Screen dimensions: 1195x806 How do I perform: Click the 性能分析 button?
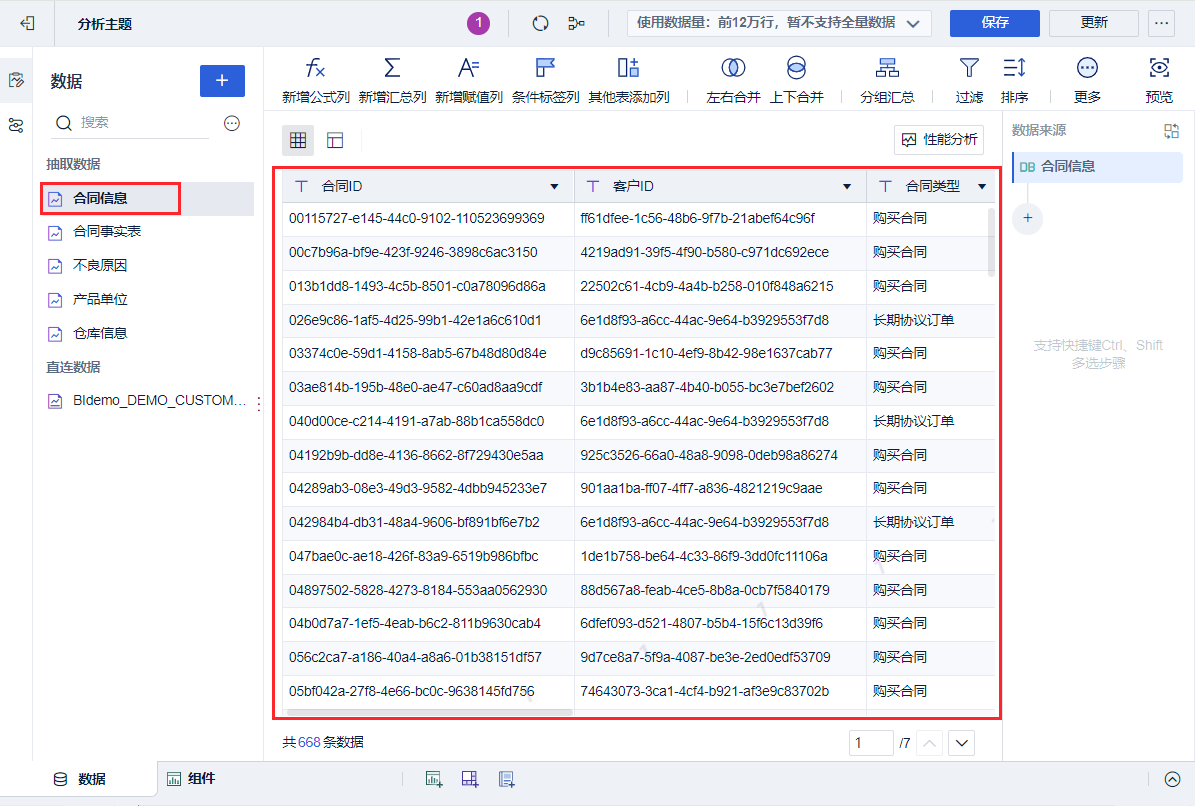[x=939, y=140]
